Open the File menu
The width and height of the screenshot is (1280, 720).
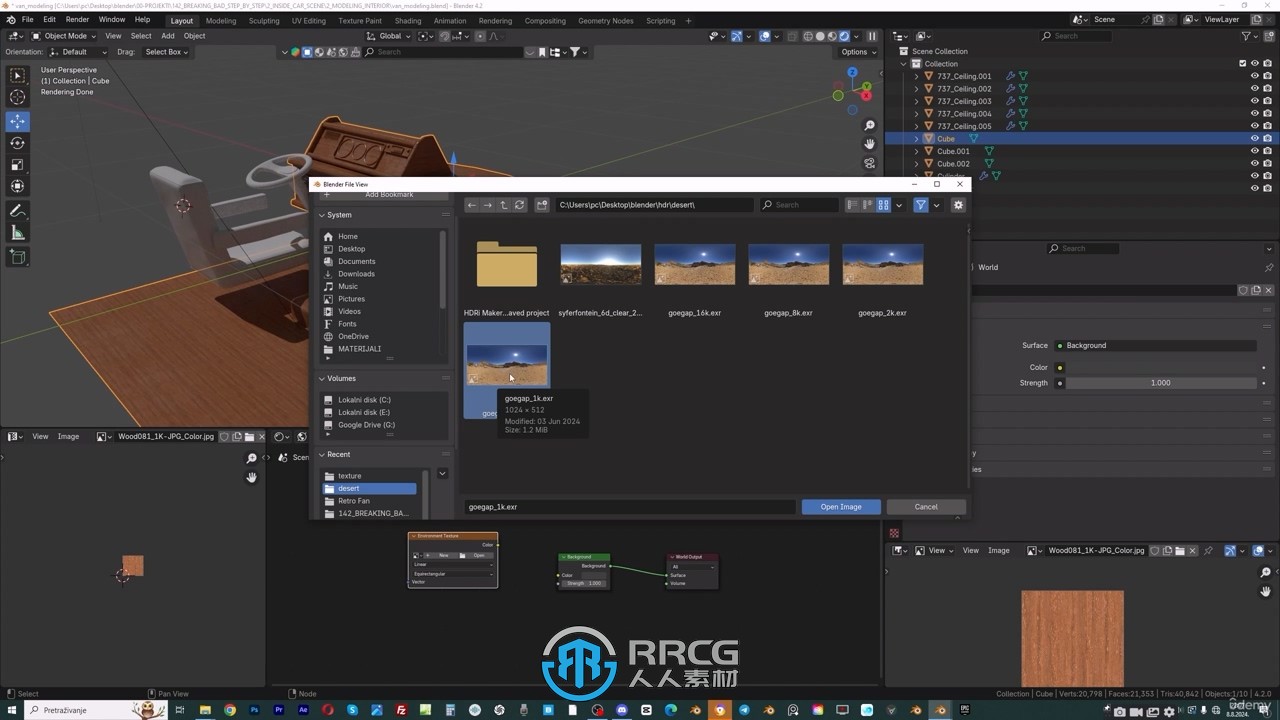click(27, 20)
